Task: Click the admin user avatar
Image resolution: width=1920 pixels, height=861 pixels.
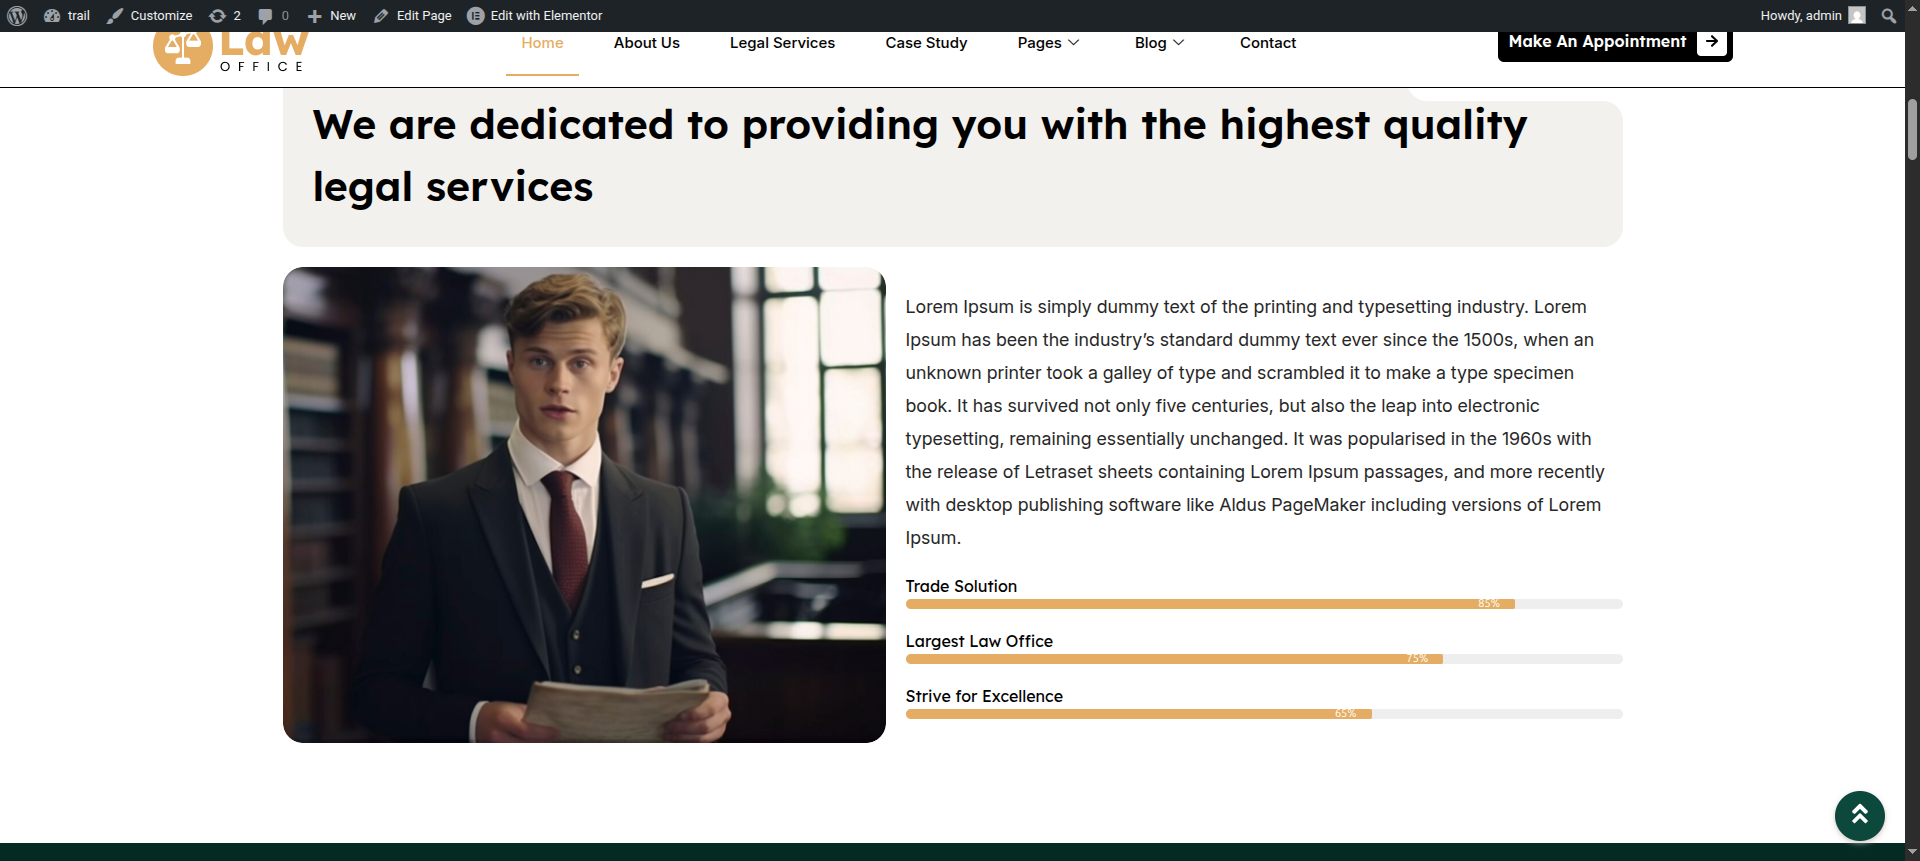Action: click(1857, 16)
